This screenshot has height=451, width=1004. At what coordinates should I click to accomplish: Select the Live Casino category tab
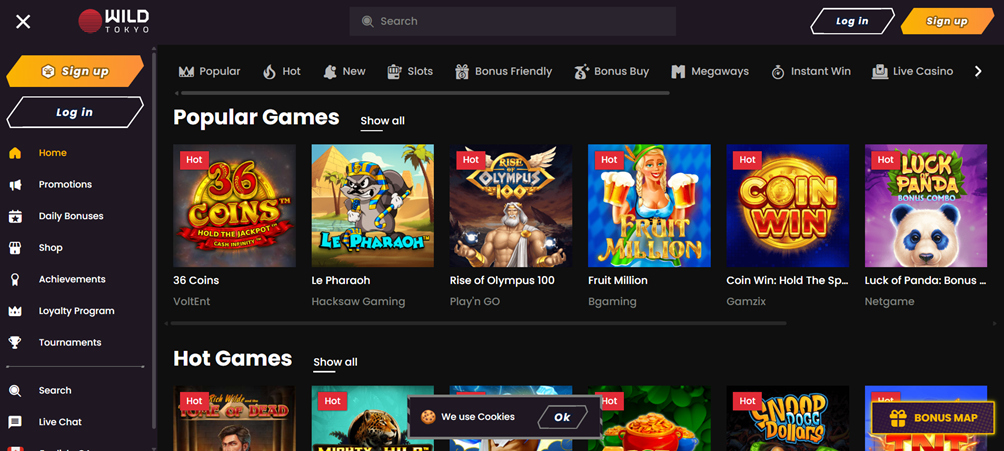912,72
